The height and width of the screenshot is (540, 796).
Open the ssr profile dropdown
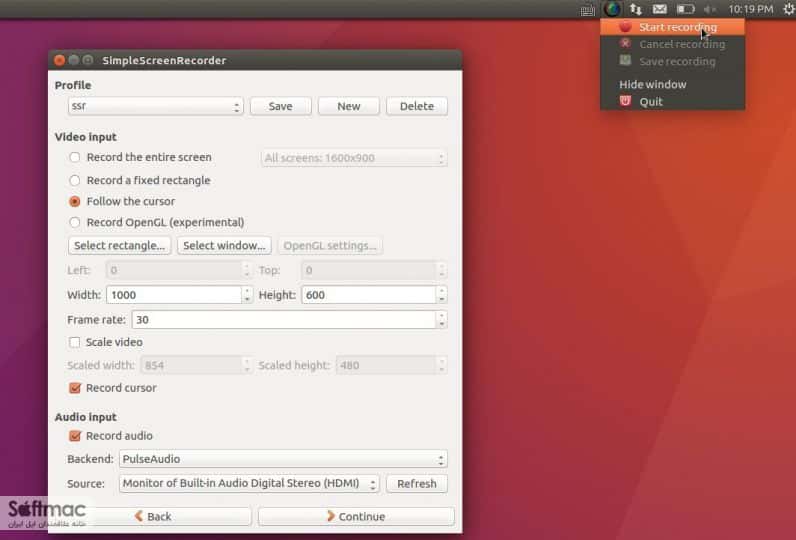[156, 106]
